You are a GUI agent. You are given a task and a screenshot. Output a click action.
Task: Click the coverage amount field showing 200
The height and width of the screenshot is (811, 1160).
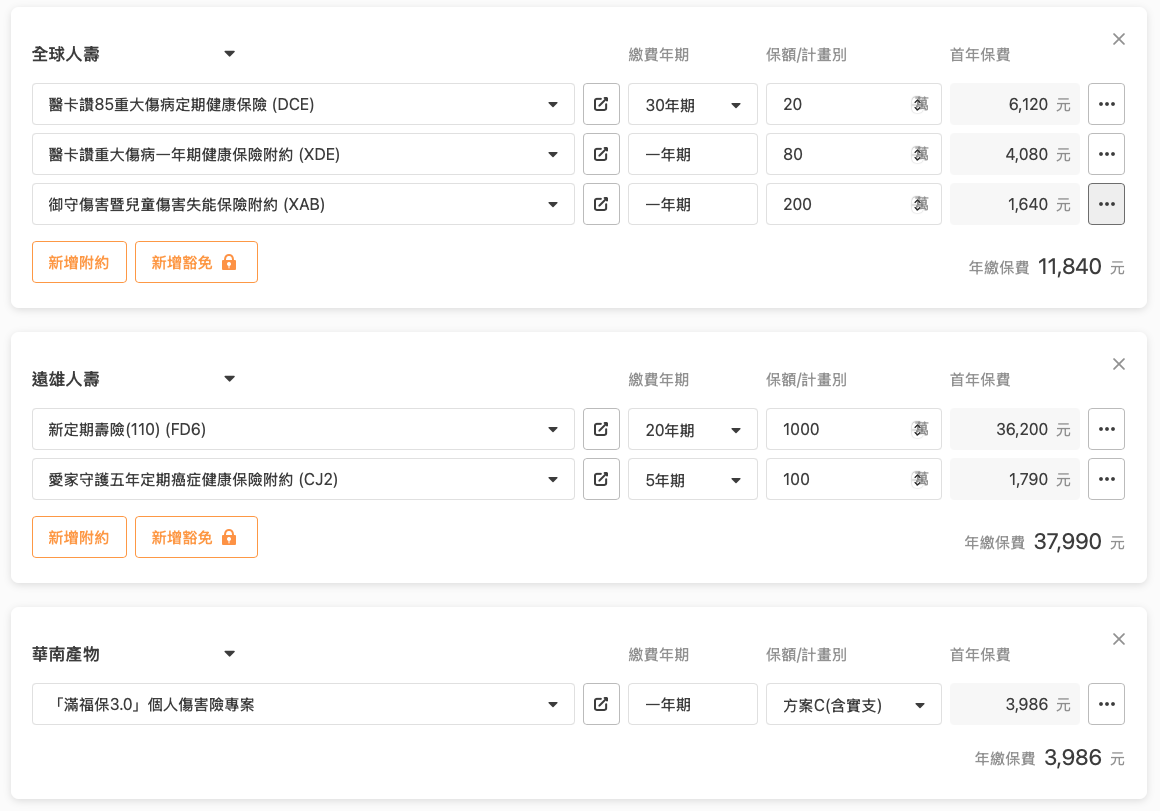click(840, 204)
